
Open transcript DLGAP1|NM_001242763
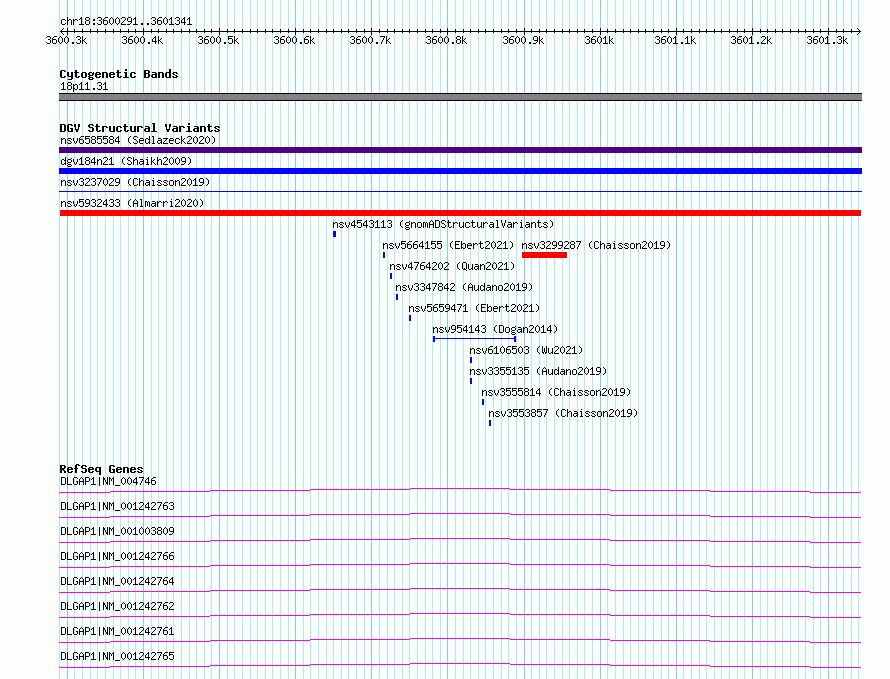pyautogui.click(x=117, y=506)
